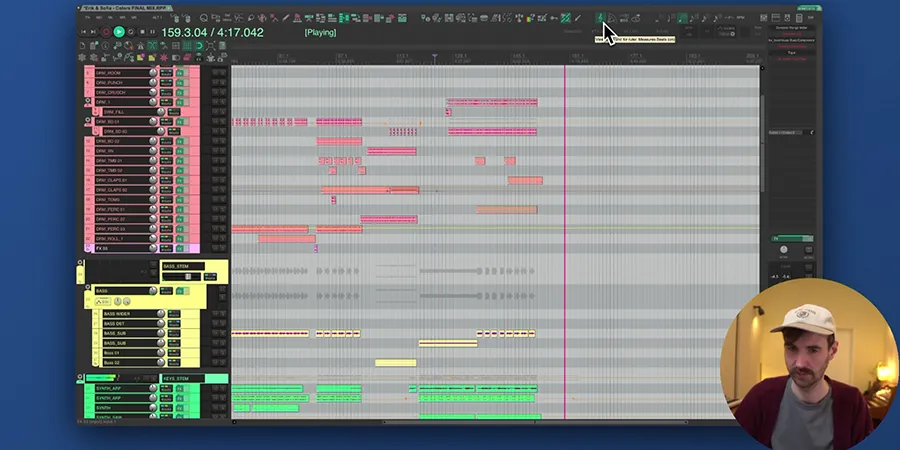The width and height of the screenshot is (900, 450).
Task: Switch to the ML toolbar tab
Action: tap(111, 18)
